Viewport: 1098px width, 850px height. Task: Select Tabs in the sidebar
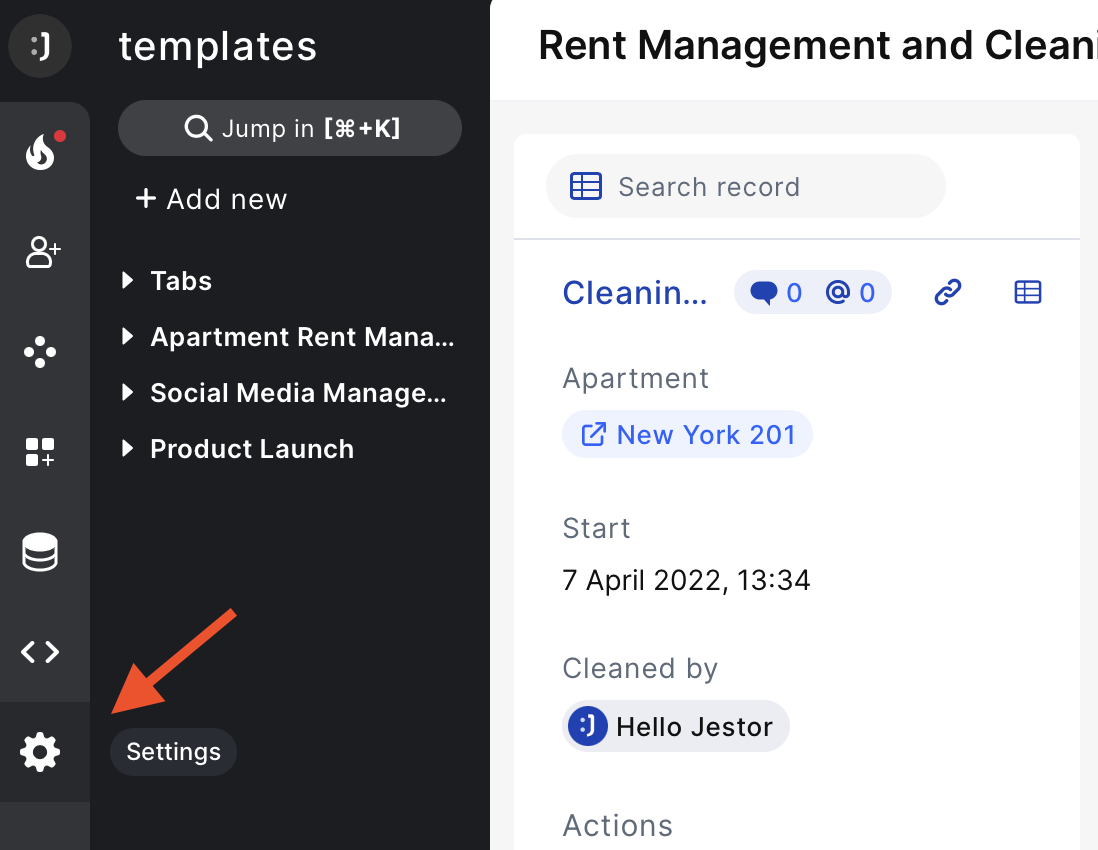[x=181, y=281]
